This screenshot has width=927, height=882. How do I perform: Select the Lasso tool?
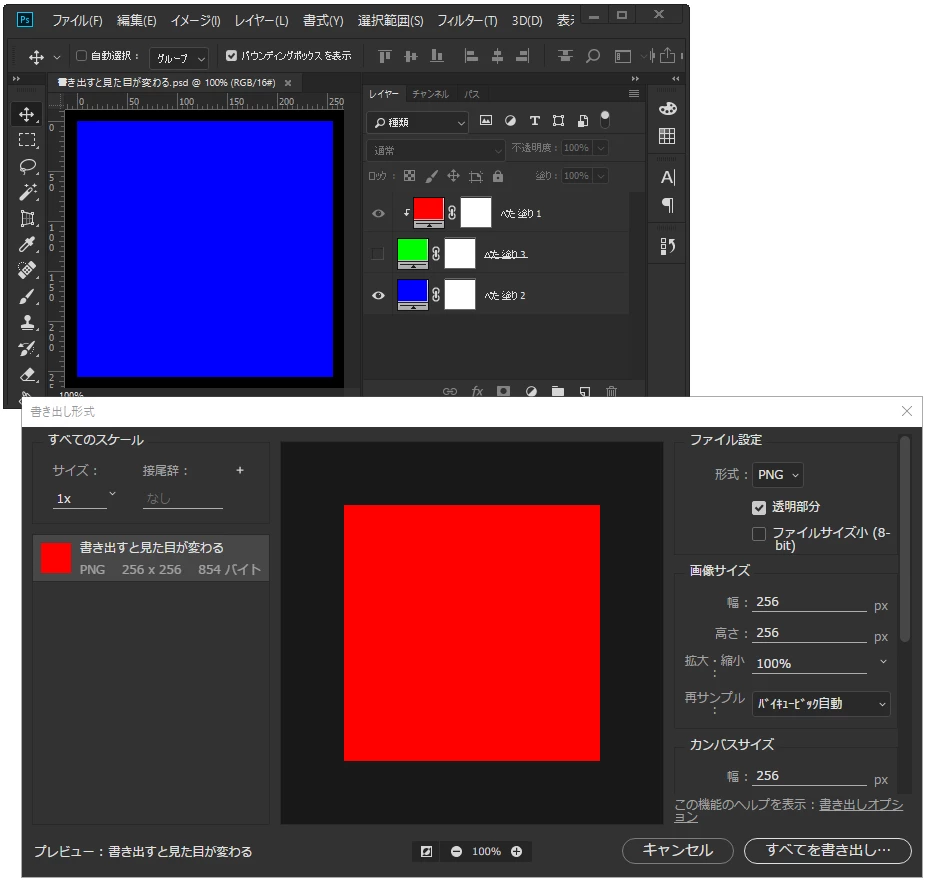pyautogui.click(x=27, y=166)
